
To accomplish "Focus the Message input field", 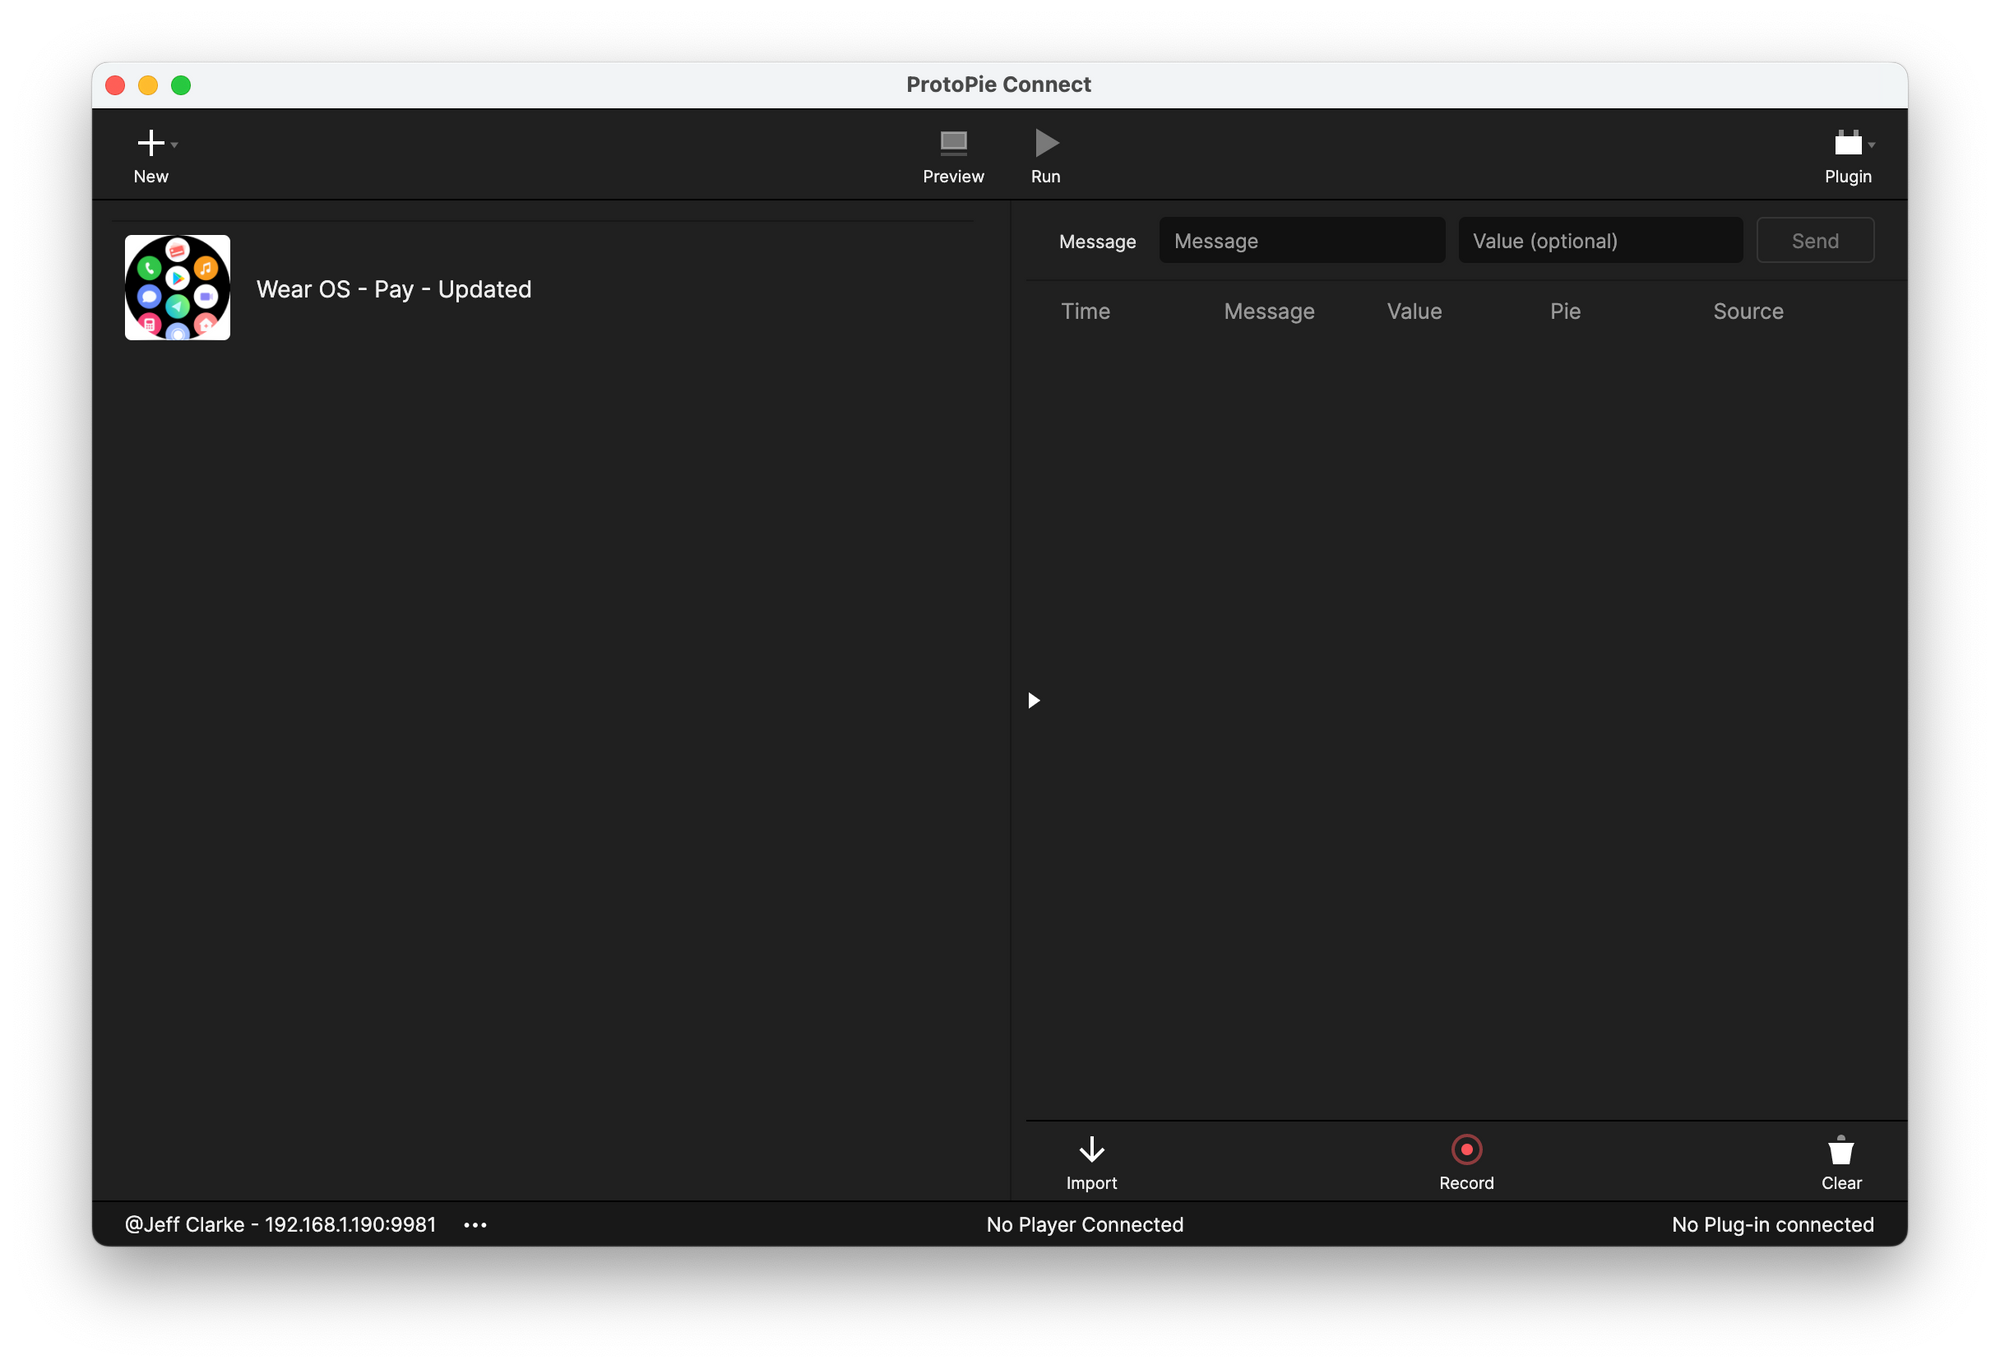I will pyautogui.click(x=1301, y=241).
